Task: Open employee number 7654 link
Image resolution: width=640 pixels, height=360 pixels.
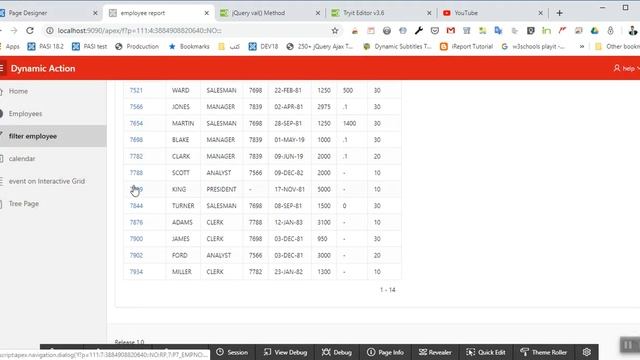Action: pos(136,123)
